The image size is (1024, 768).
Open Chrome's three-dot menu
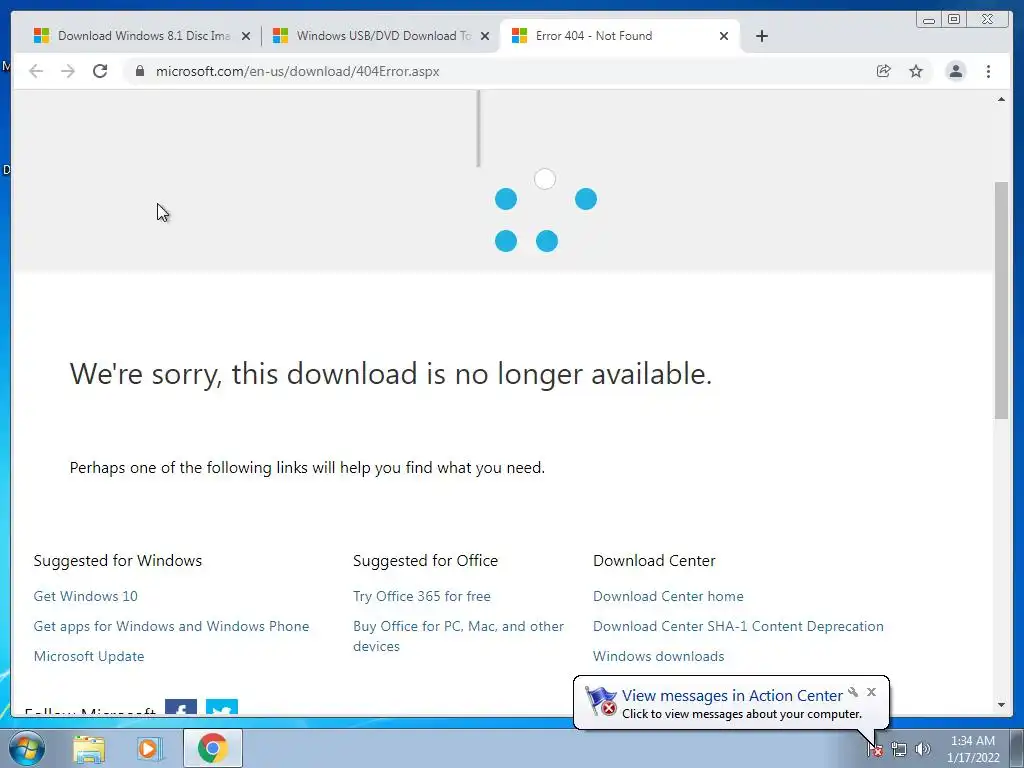pyautogui.click(x=988, y=71)
